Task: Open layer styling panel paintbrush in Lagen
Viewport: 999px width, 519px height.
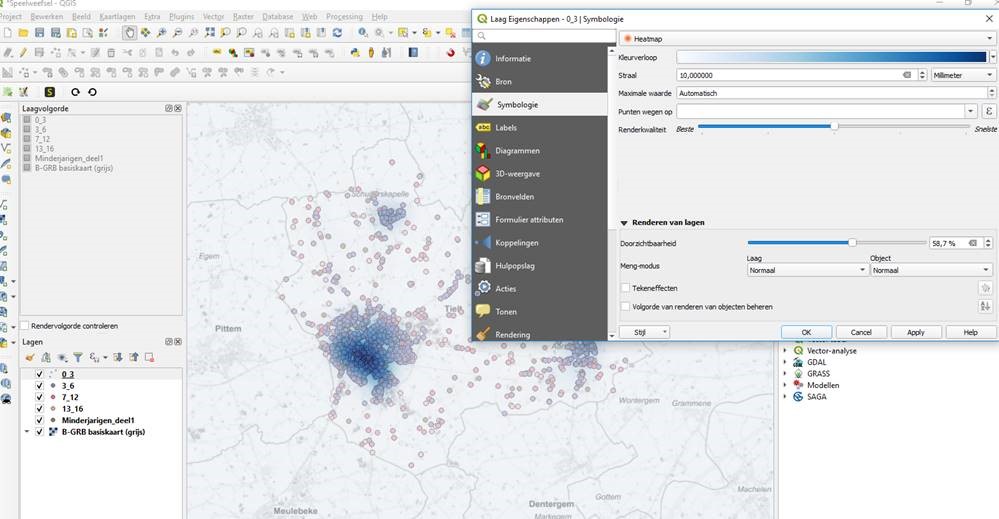Action: coord(30,358)
